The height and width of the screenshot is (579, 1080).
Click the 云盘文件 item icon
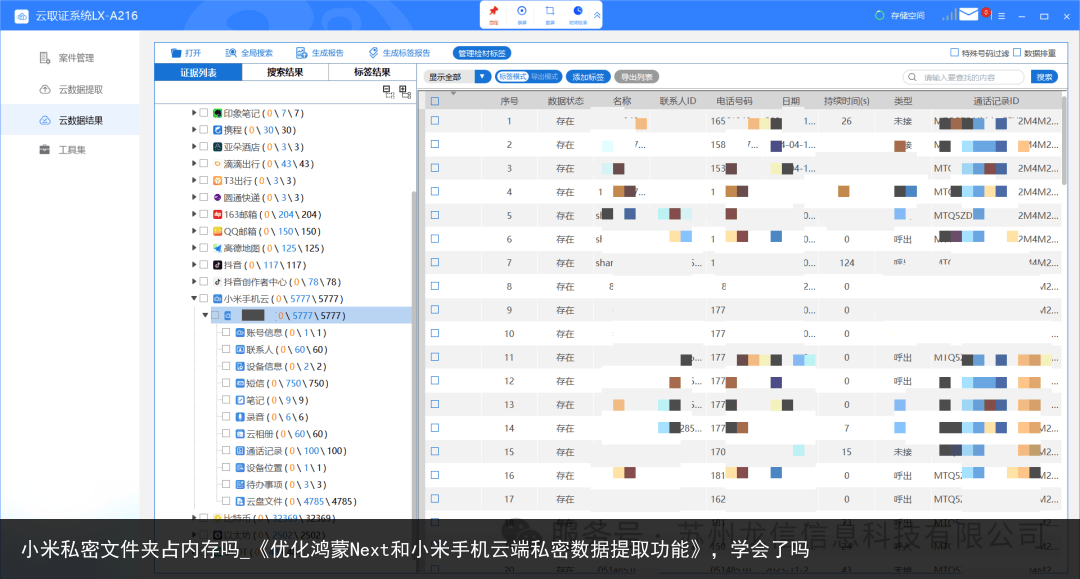(240, 501)
